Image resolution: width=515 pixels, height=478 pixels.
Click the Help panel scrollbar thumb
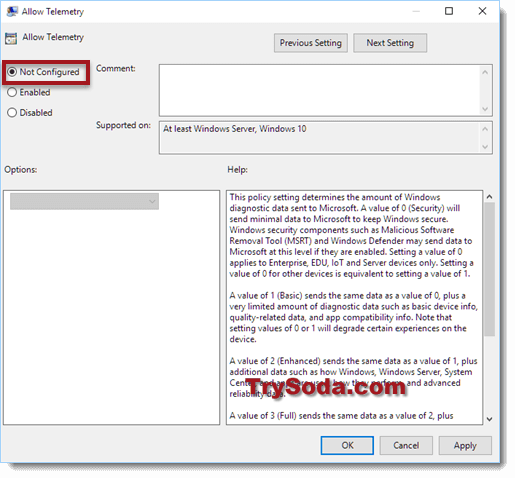pyautogui.click(x=489, y=269)
